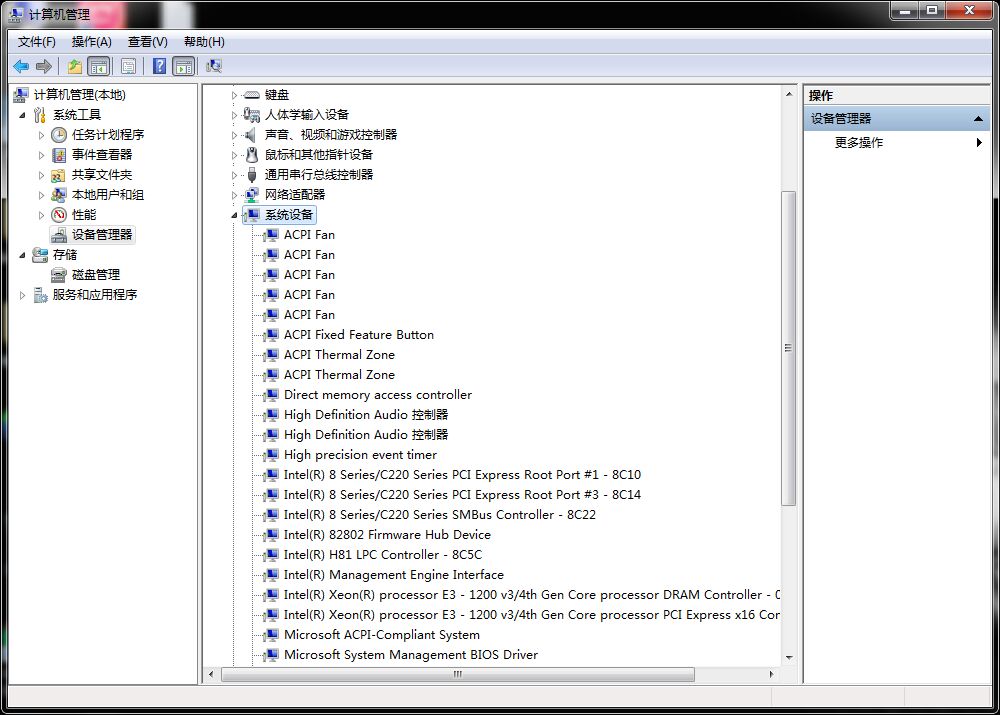
Task: Expand the 服务和应用程序 node
Action: [x=22, y=295]
